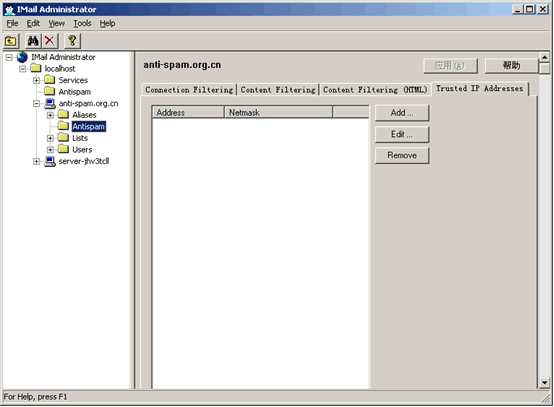Select the Services folder icon

(50, 80)
